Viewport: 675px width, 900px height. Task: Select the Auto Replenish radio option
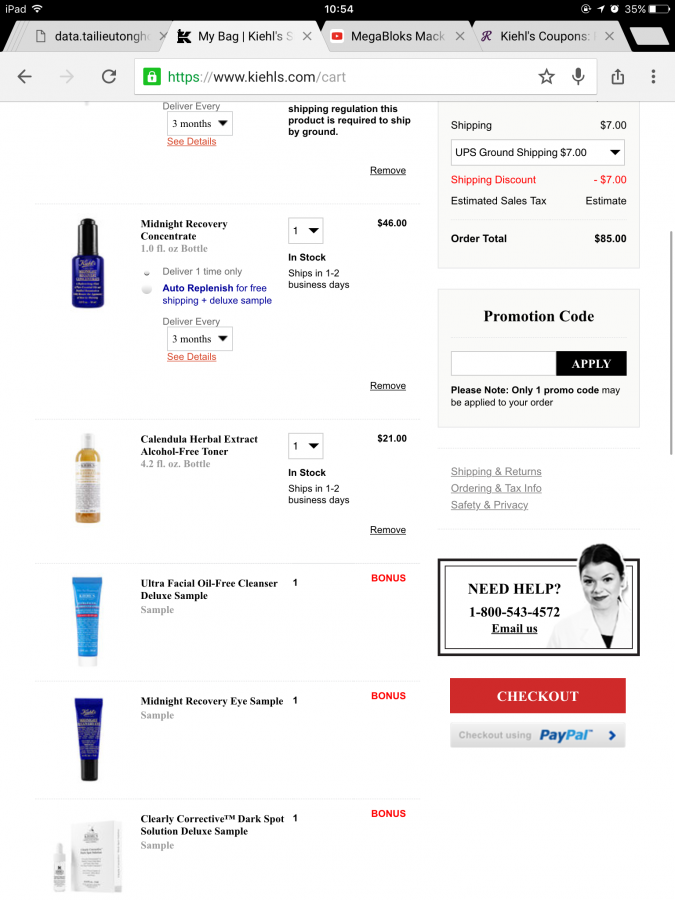(x=147, y=289)
